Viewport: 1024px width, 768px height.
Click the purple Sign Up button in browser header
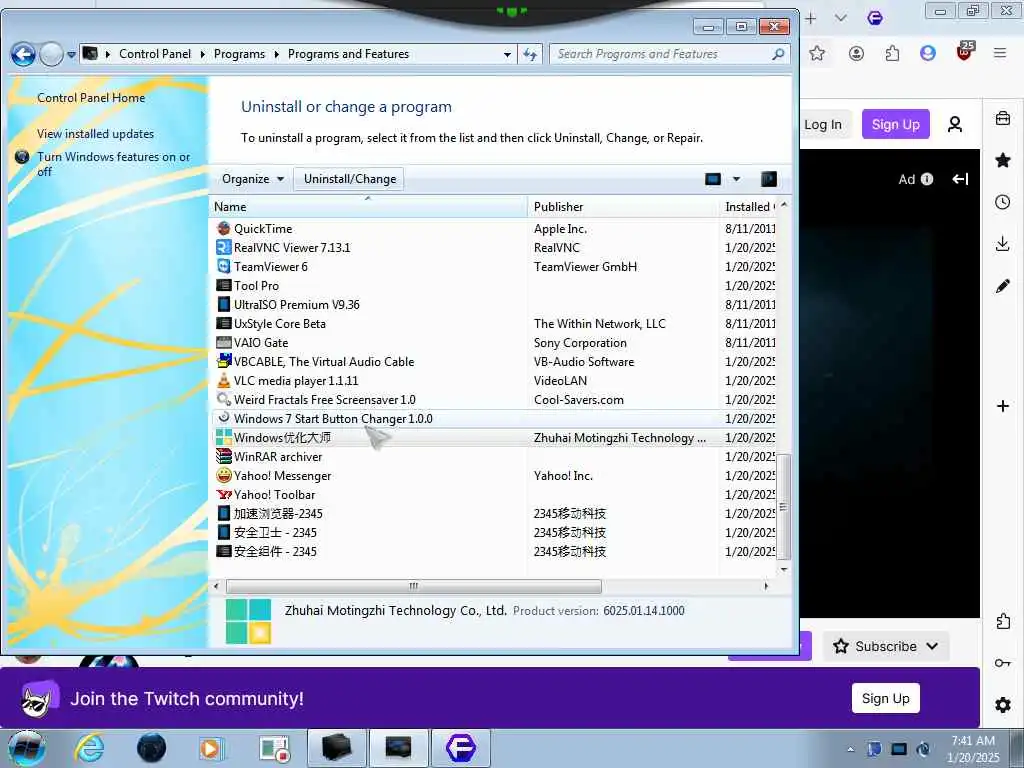click(895, 124)
